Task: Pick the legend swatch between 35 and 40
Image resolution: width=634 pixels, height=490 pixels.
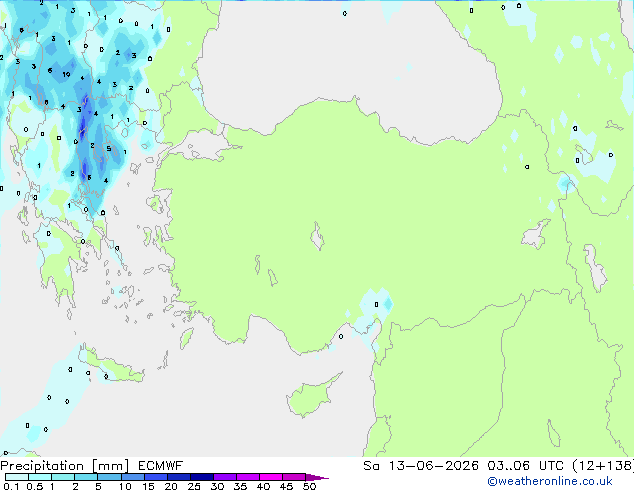Action: pyautogui.click(x=248, y=477)
